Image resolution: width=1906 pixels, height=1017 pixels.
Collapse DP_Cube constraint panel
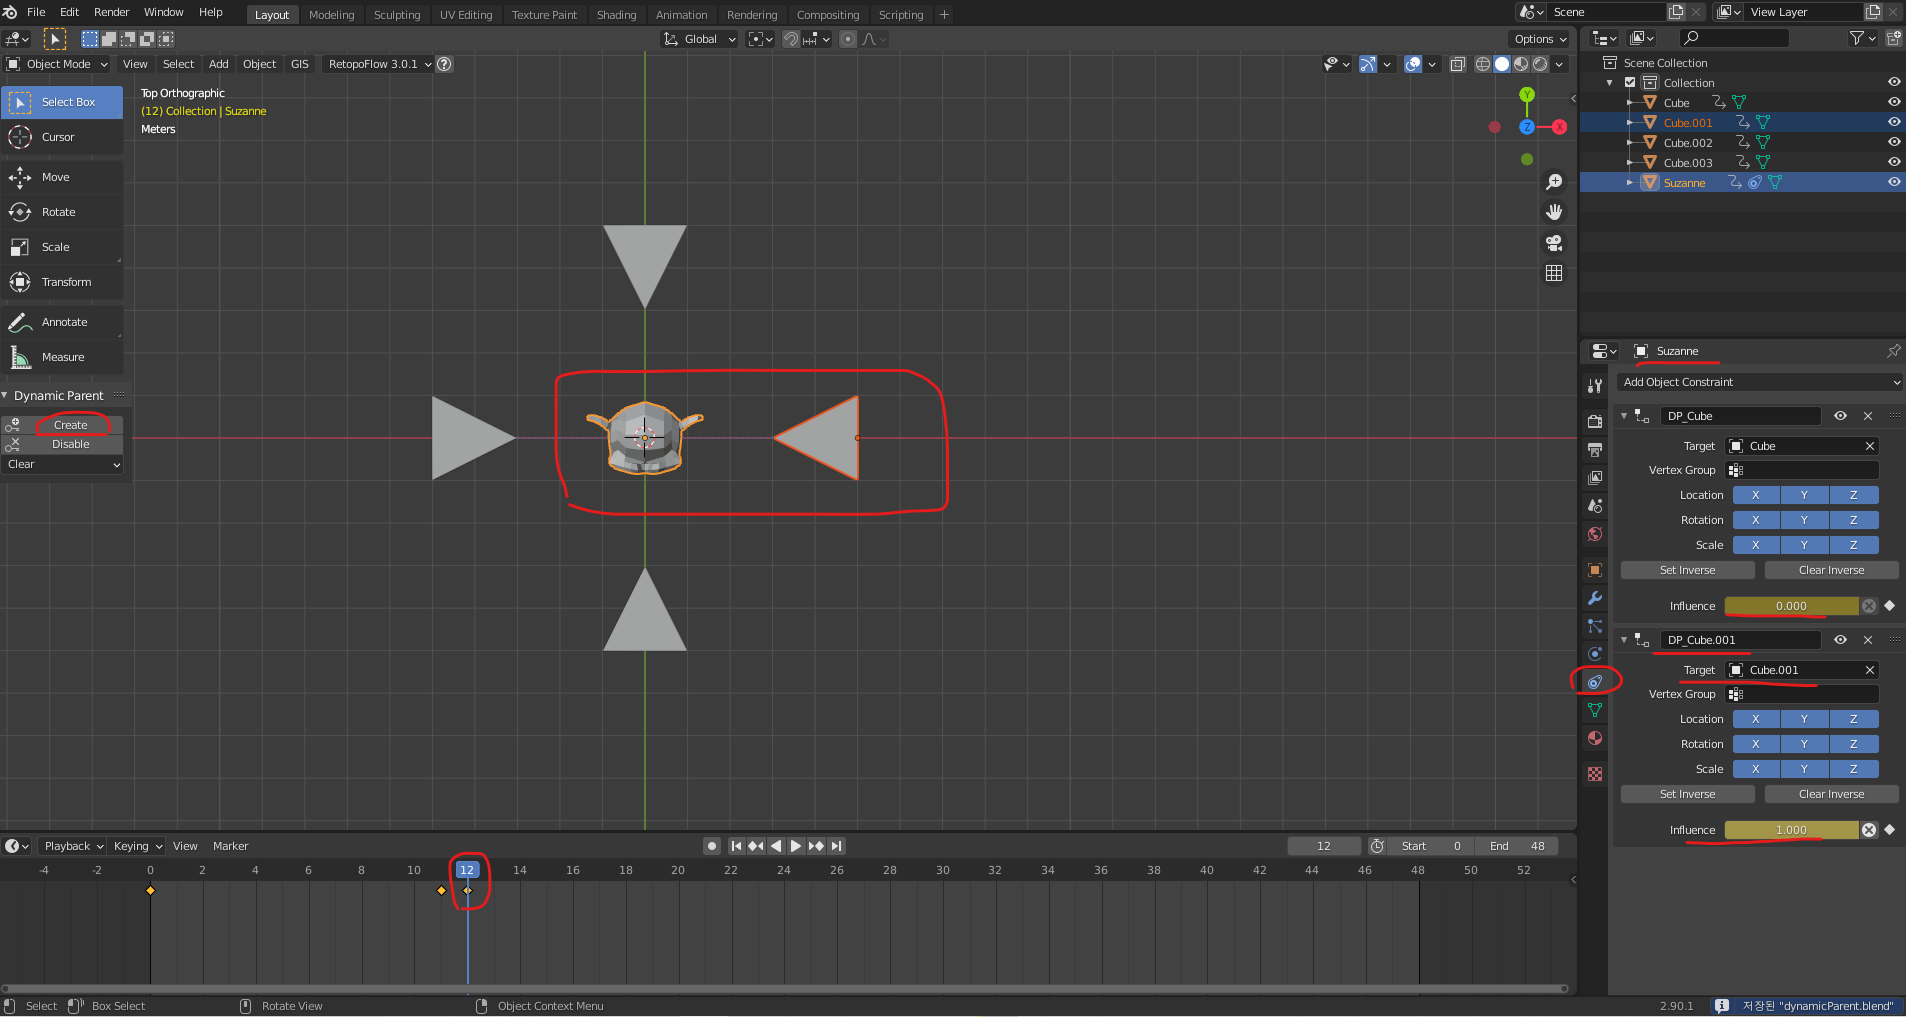pyautogui.click(x=1624, y=416)
